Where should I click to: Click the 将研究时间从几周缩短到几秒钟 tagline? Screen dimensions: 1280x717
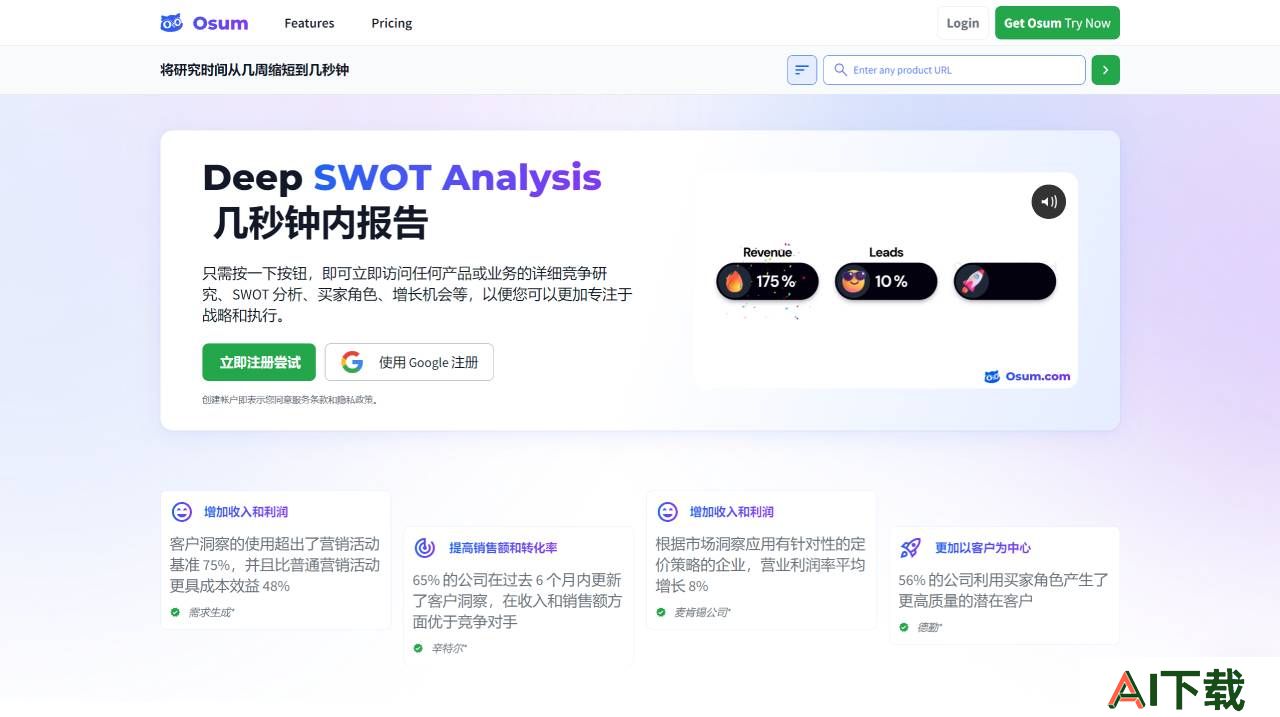(254, 70)
